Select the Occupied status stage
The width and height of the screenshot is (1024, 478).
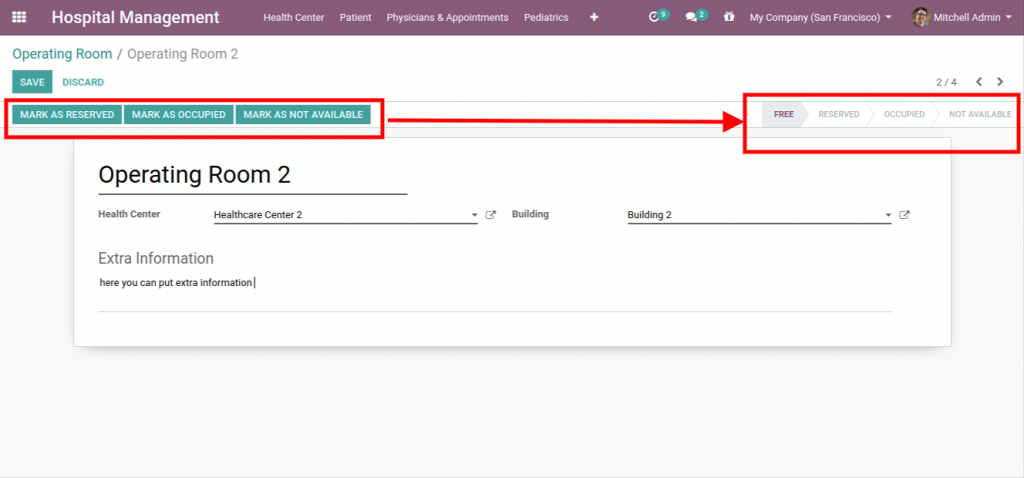(x=903, y=114)
